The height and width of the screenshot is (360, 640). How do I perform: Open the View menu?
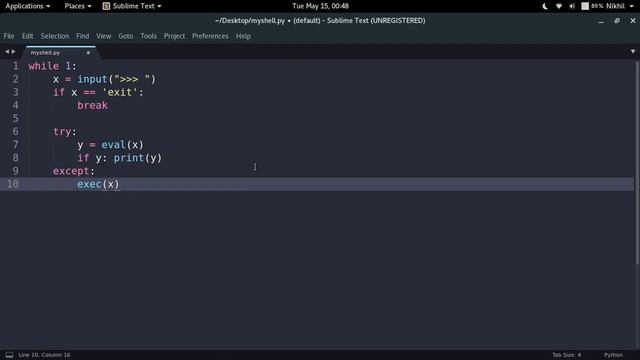[x=104, y=36]
